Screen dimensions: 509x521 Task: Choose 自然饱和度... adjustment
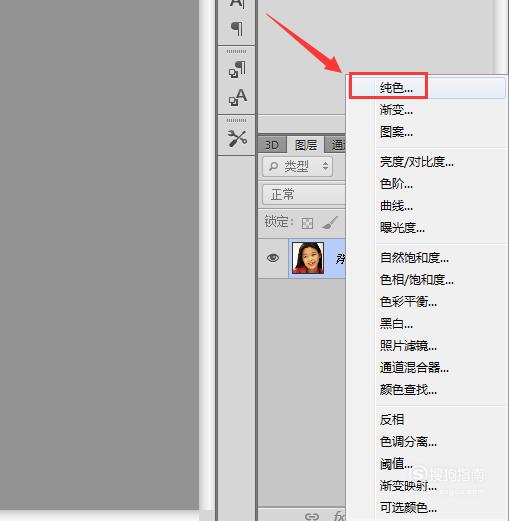click(427, 258)
